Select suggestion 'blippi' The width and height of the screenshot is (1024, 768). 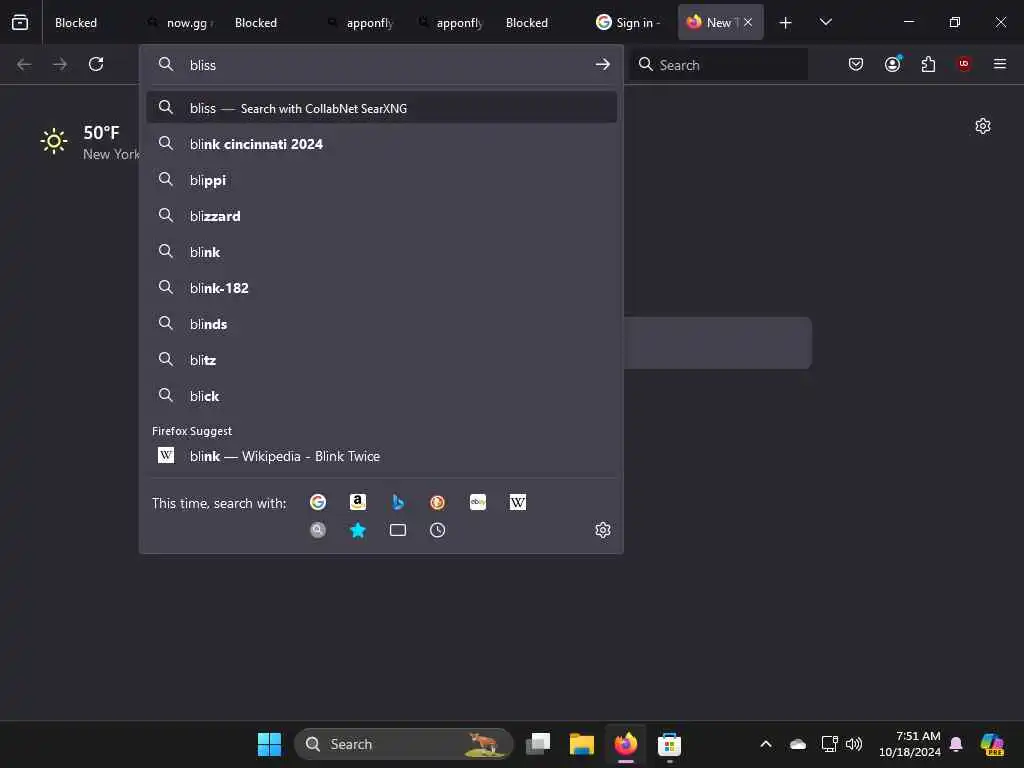[x=381, y=180]
